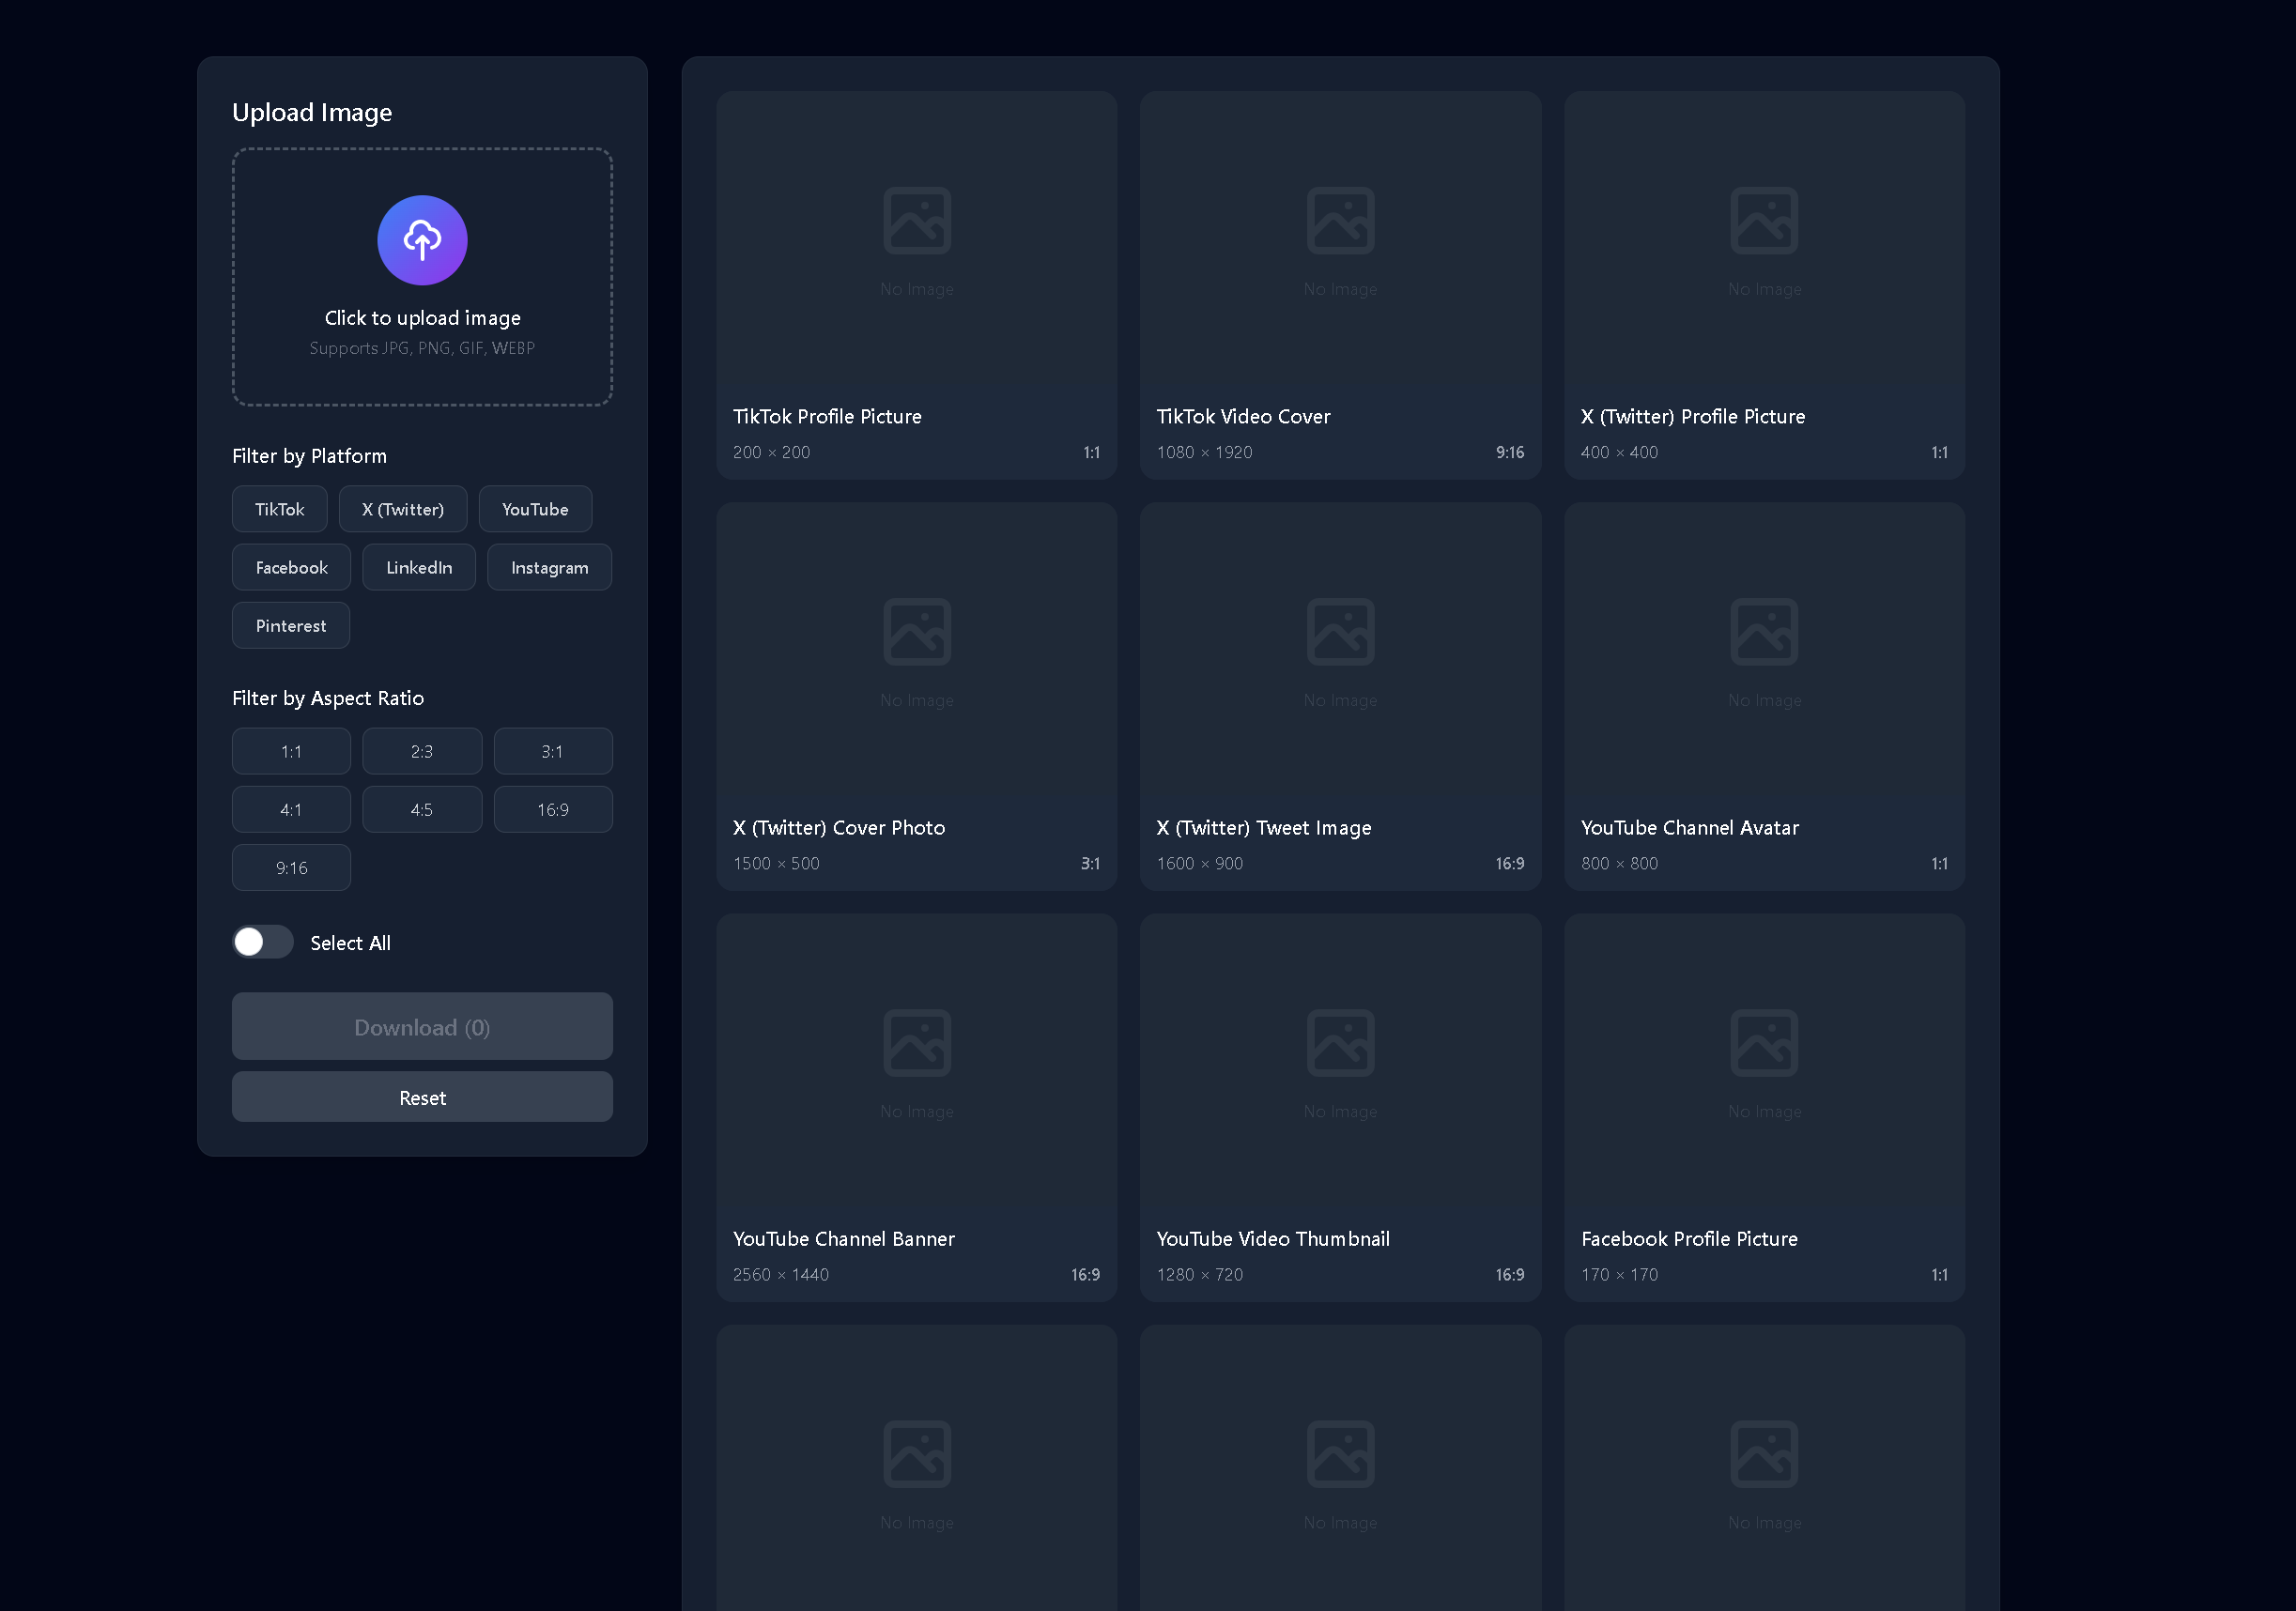Viewport: 2296px width, 1611px height.
Task: Select the LinkedIn platform filter
Action: (418, 567)
